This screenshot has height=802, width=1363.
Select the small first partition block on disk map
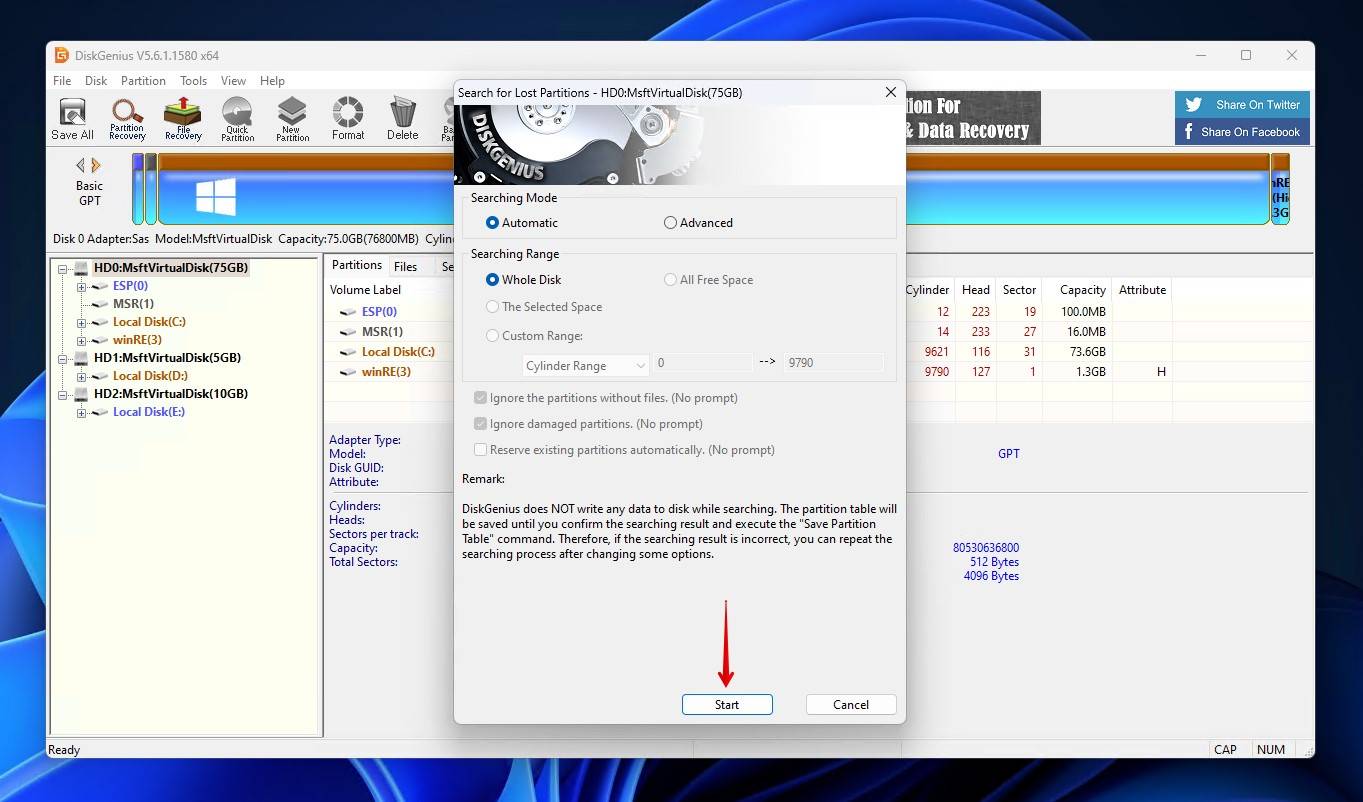tap(138, 189)
